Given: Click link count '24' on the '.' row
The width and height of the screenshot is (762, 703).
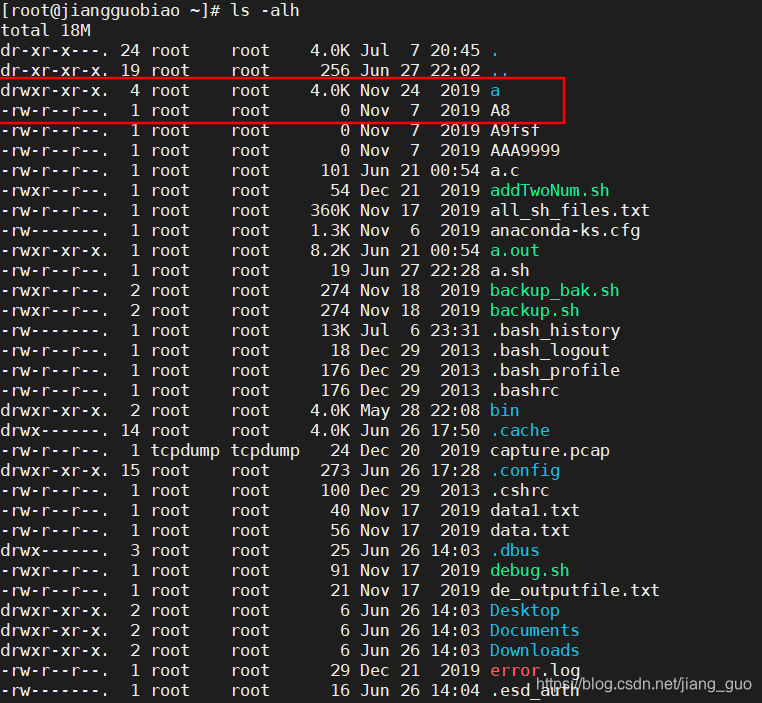Looking at the screenshot, I should pyautogui.click(x=130, y=50).
